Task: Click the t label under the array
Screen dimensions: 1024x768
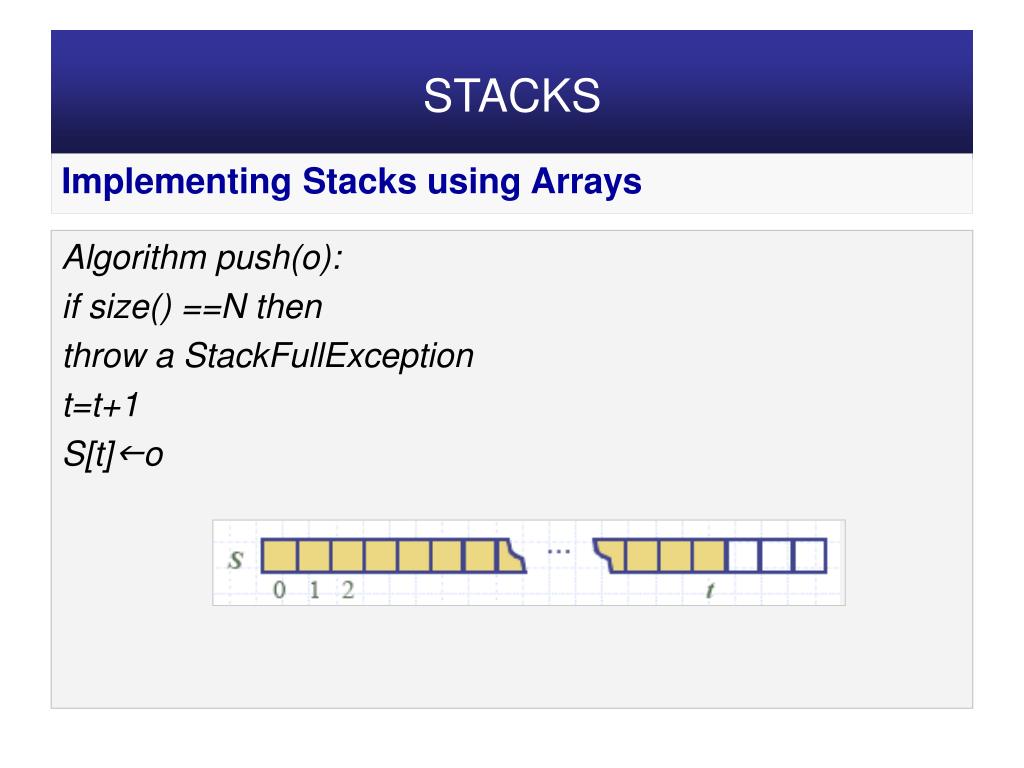Action: click(710, 590)
